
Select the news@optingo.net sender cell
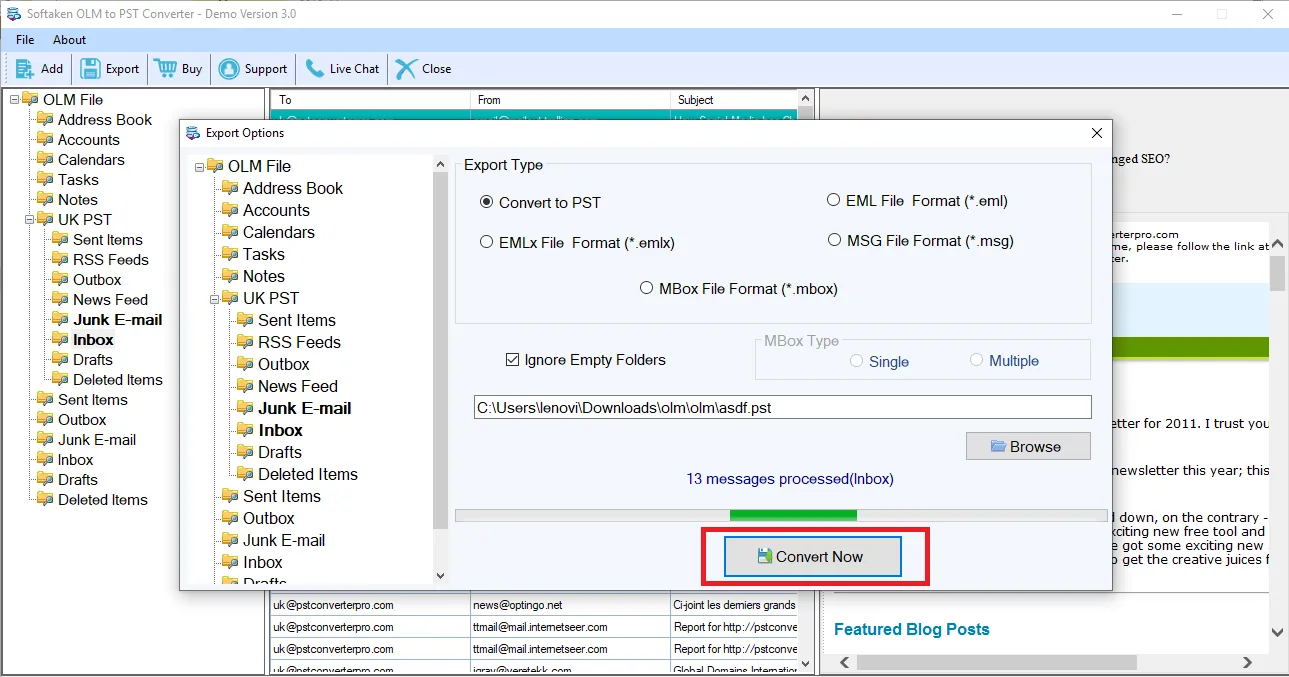(570, 605)
